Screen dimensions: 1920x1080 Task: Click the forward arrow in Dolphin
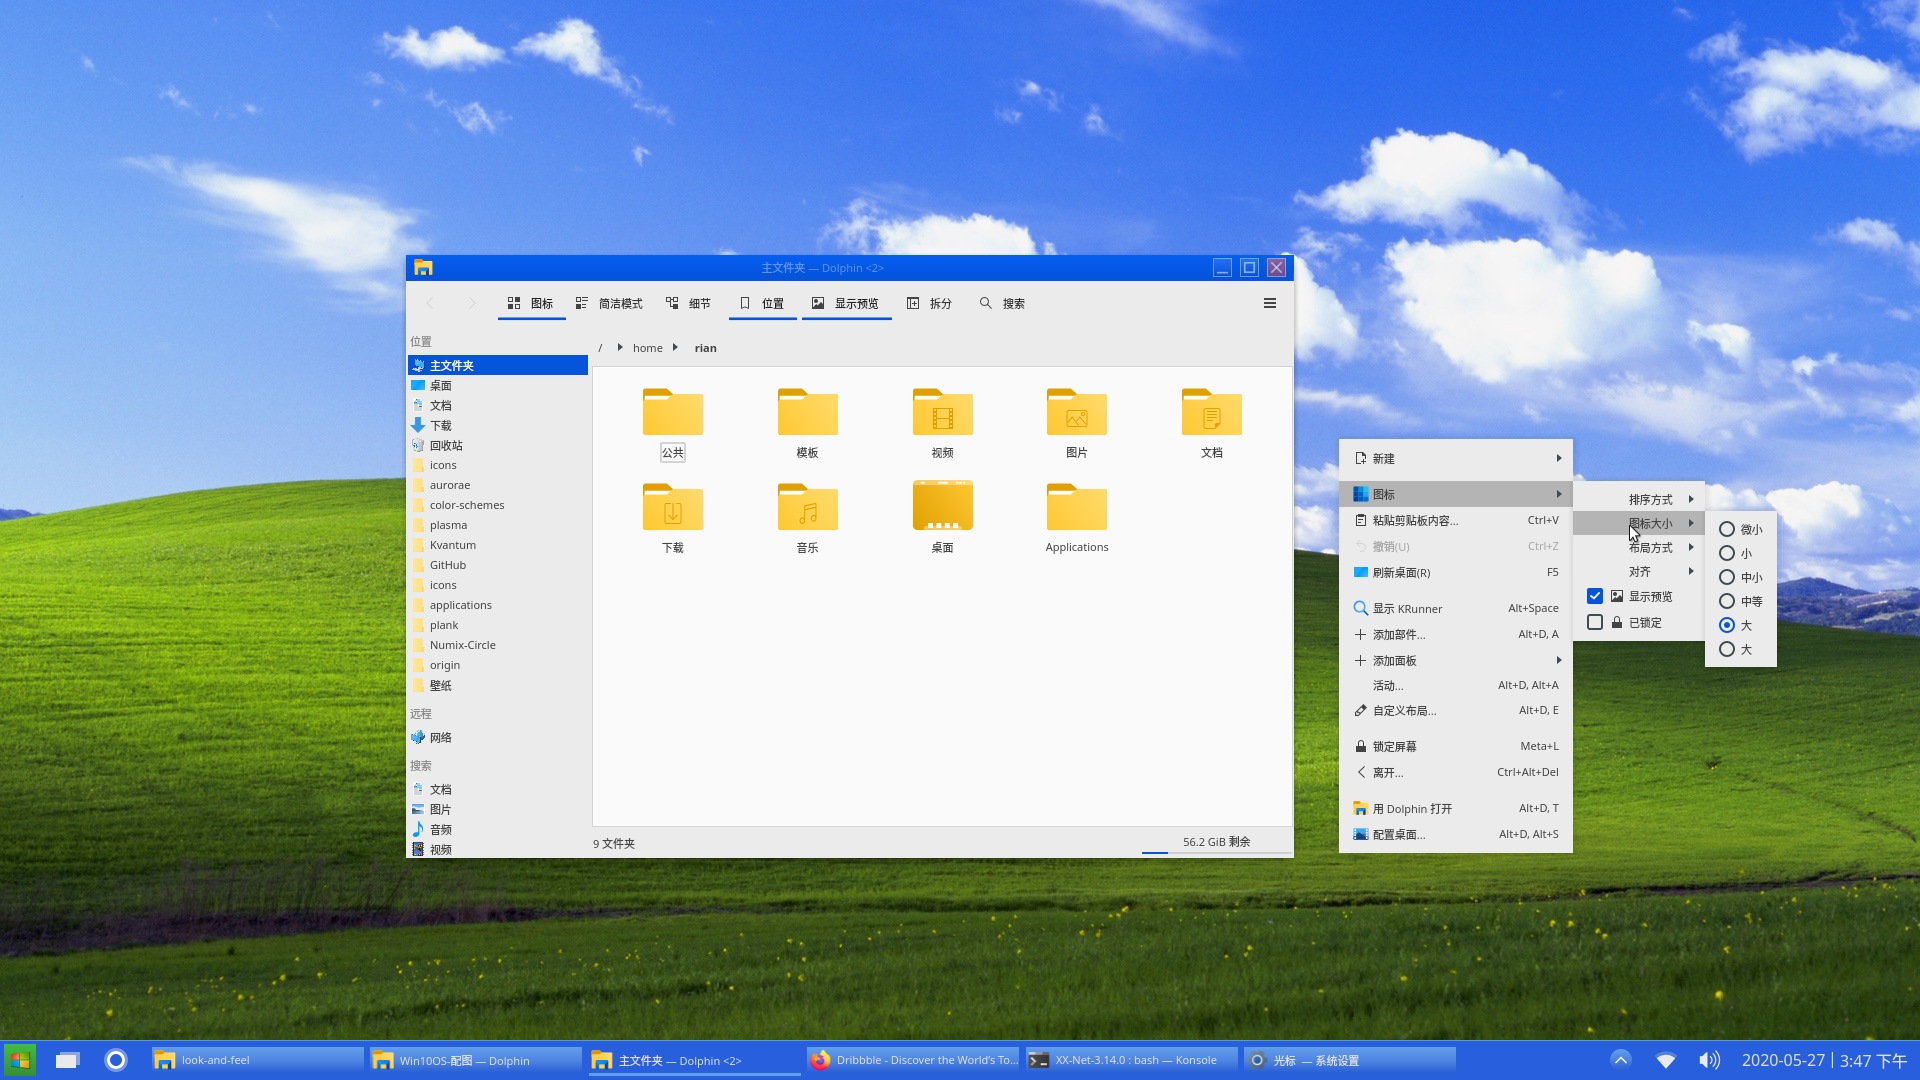pyautogui.click(x=472, y=303)
